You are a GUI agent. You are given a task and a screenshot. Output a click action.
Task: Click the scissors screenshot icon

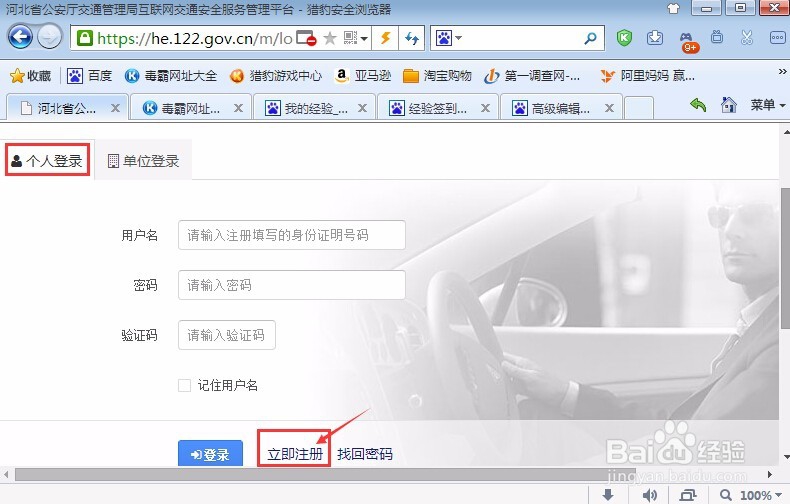(x=747, y=38)
